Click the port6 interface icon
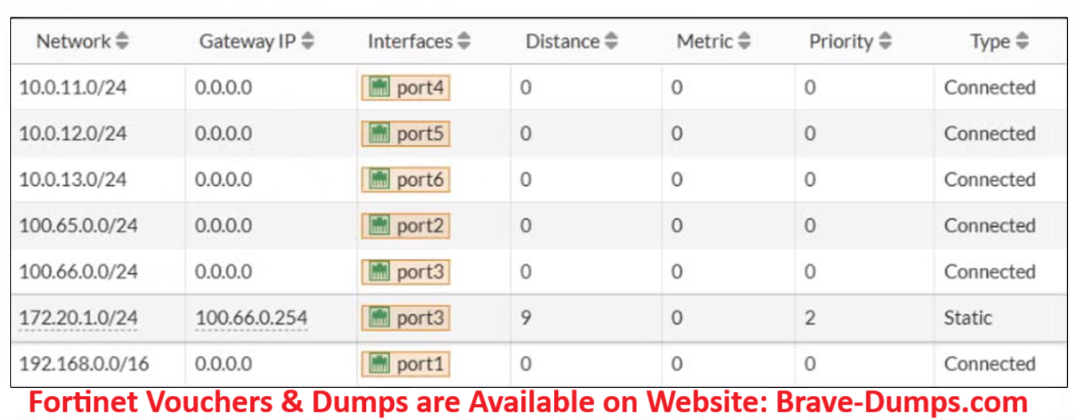Viewport: 1076px width, 420px height. [379, 180]
